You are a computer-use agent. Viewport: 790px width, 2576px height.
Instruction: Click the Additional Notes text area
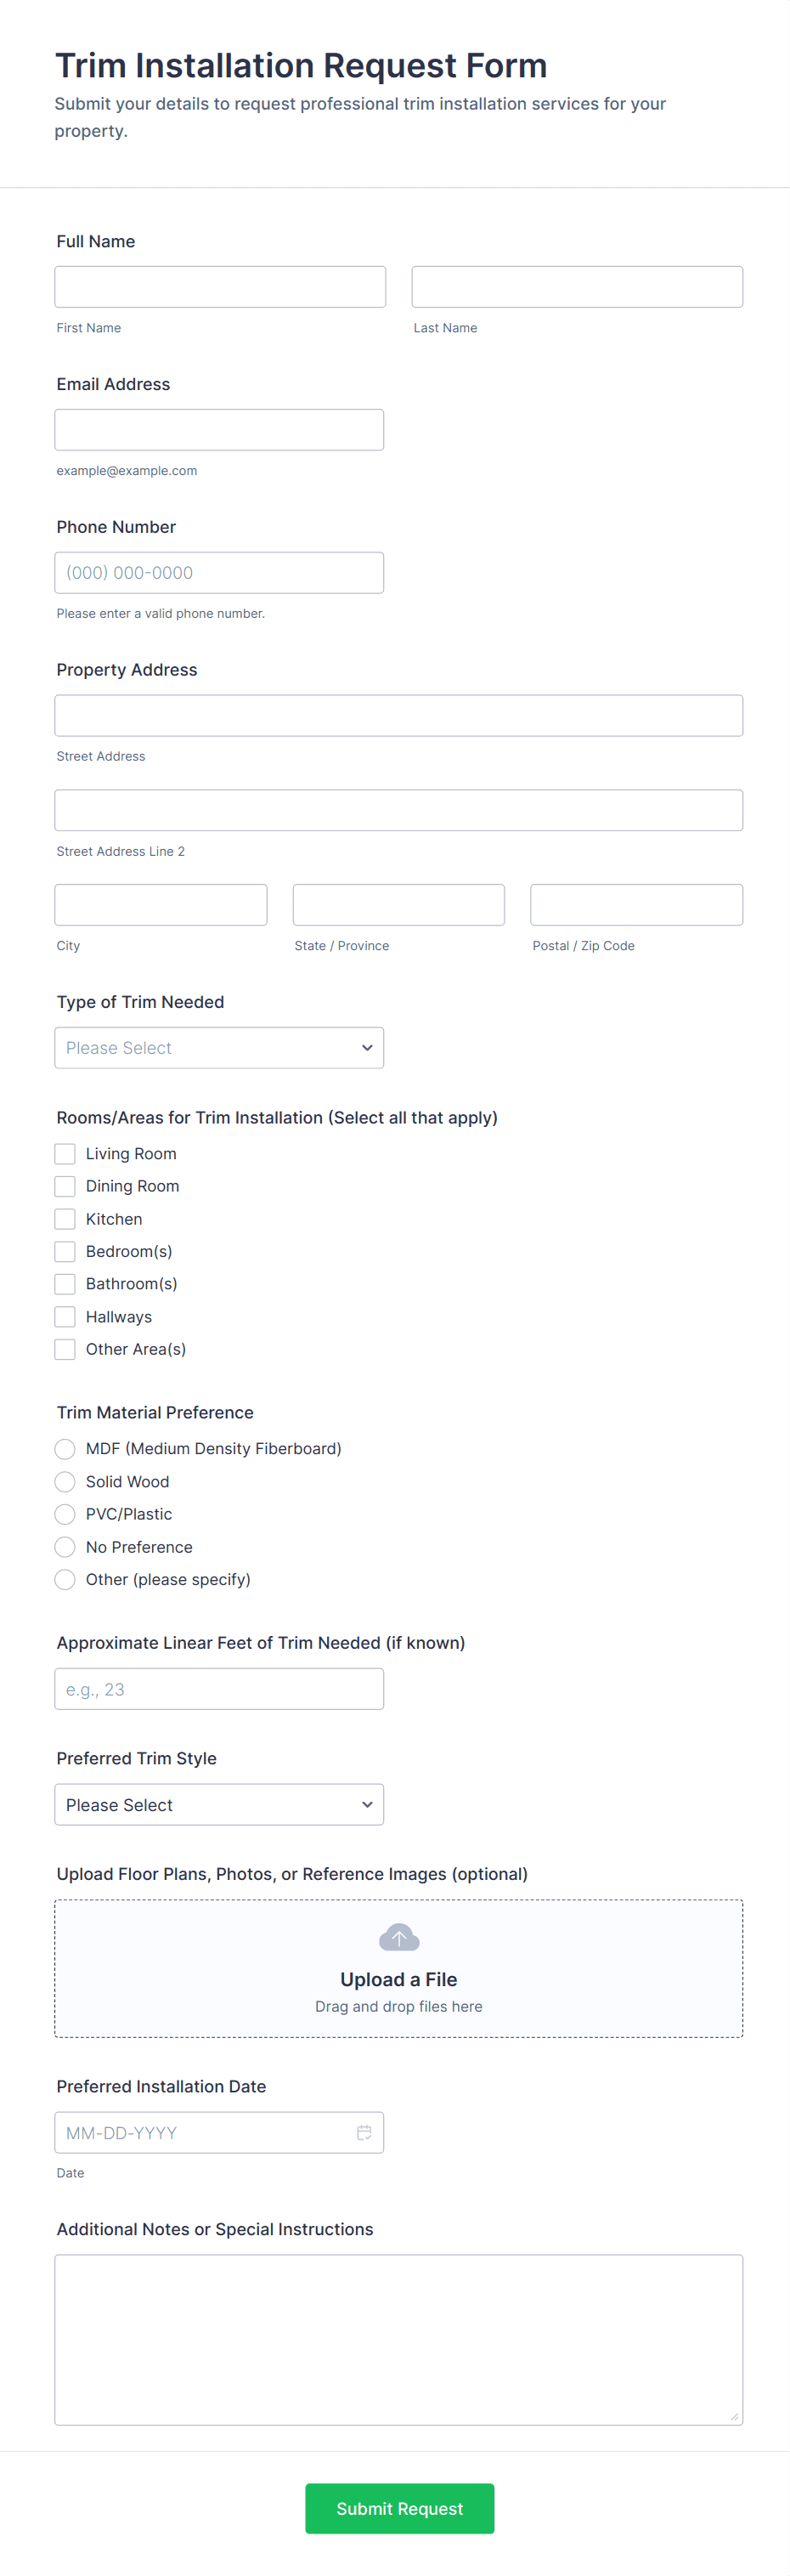pyautogui.click(x=399, y=2339)
